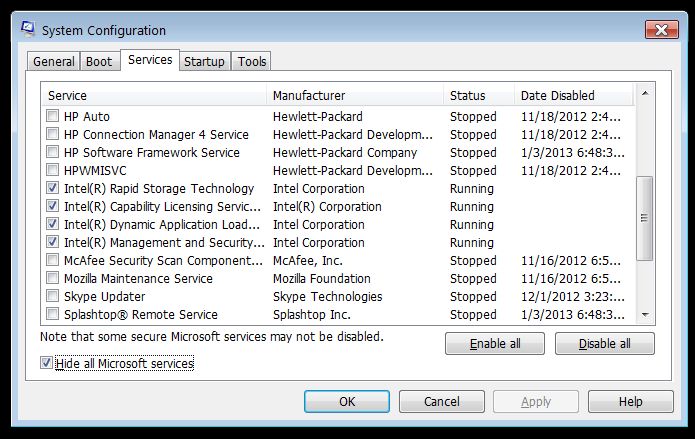Click the Enable all button
Image resolution: width=695 pixels, height=439 pixels.
(495, 344)
